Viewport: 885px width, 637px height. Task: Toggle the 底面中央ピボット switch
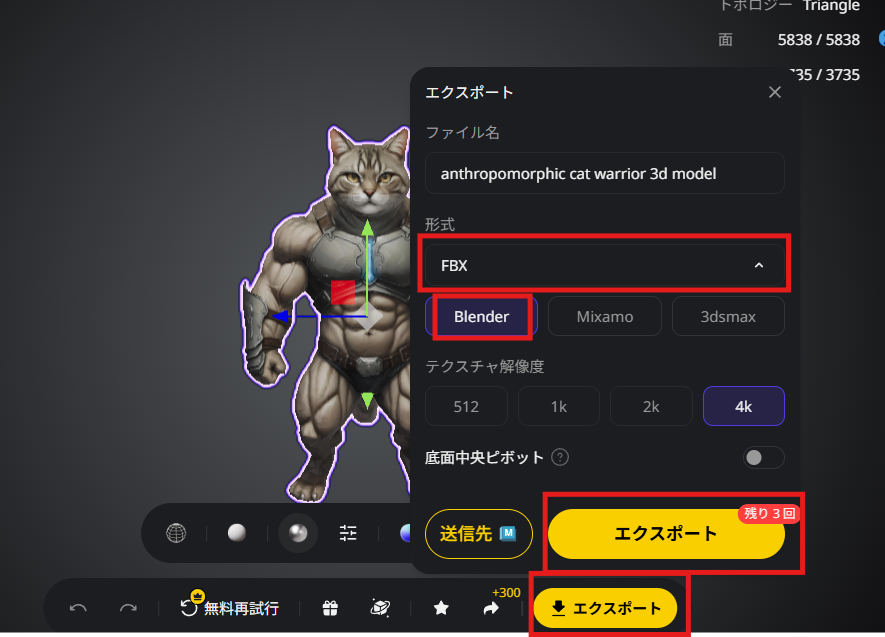pyautogui.click(x=763, y=458)
